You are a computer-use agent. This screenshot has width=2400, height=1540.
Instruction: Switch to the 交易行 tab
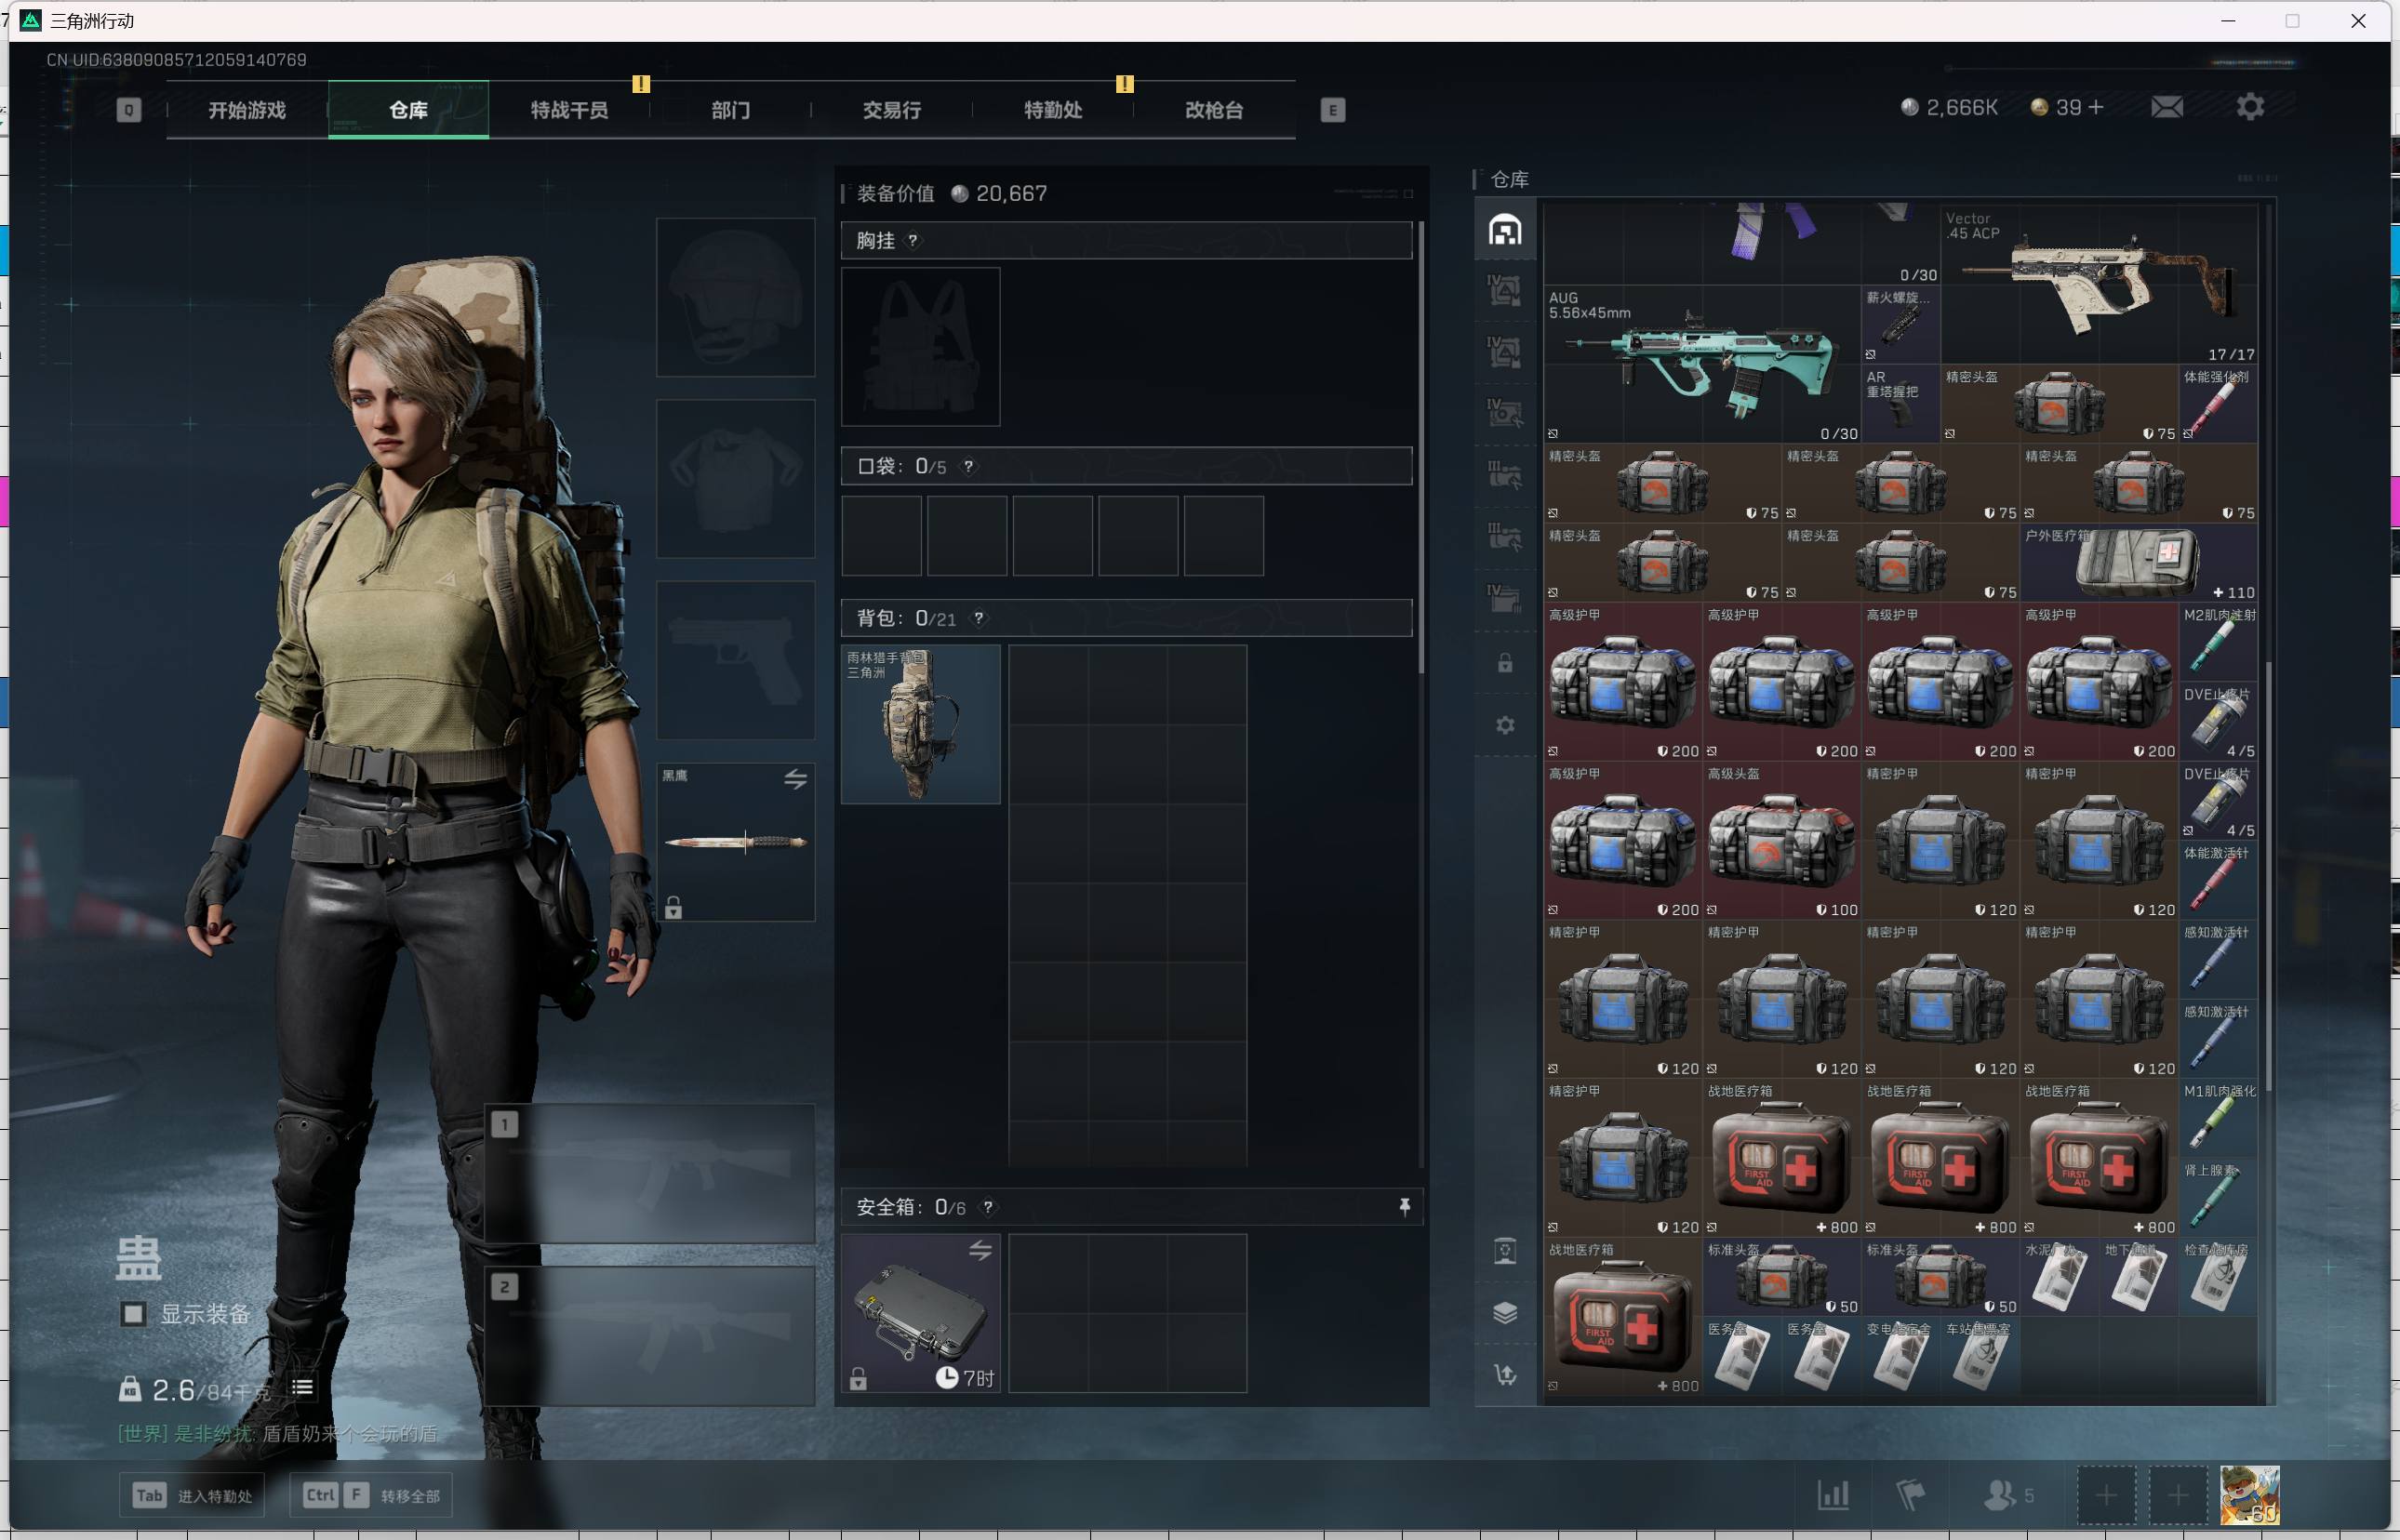coord(891,110)
